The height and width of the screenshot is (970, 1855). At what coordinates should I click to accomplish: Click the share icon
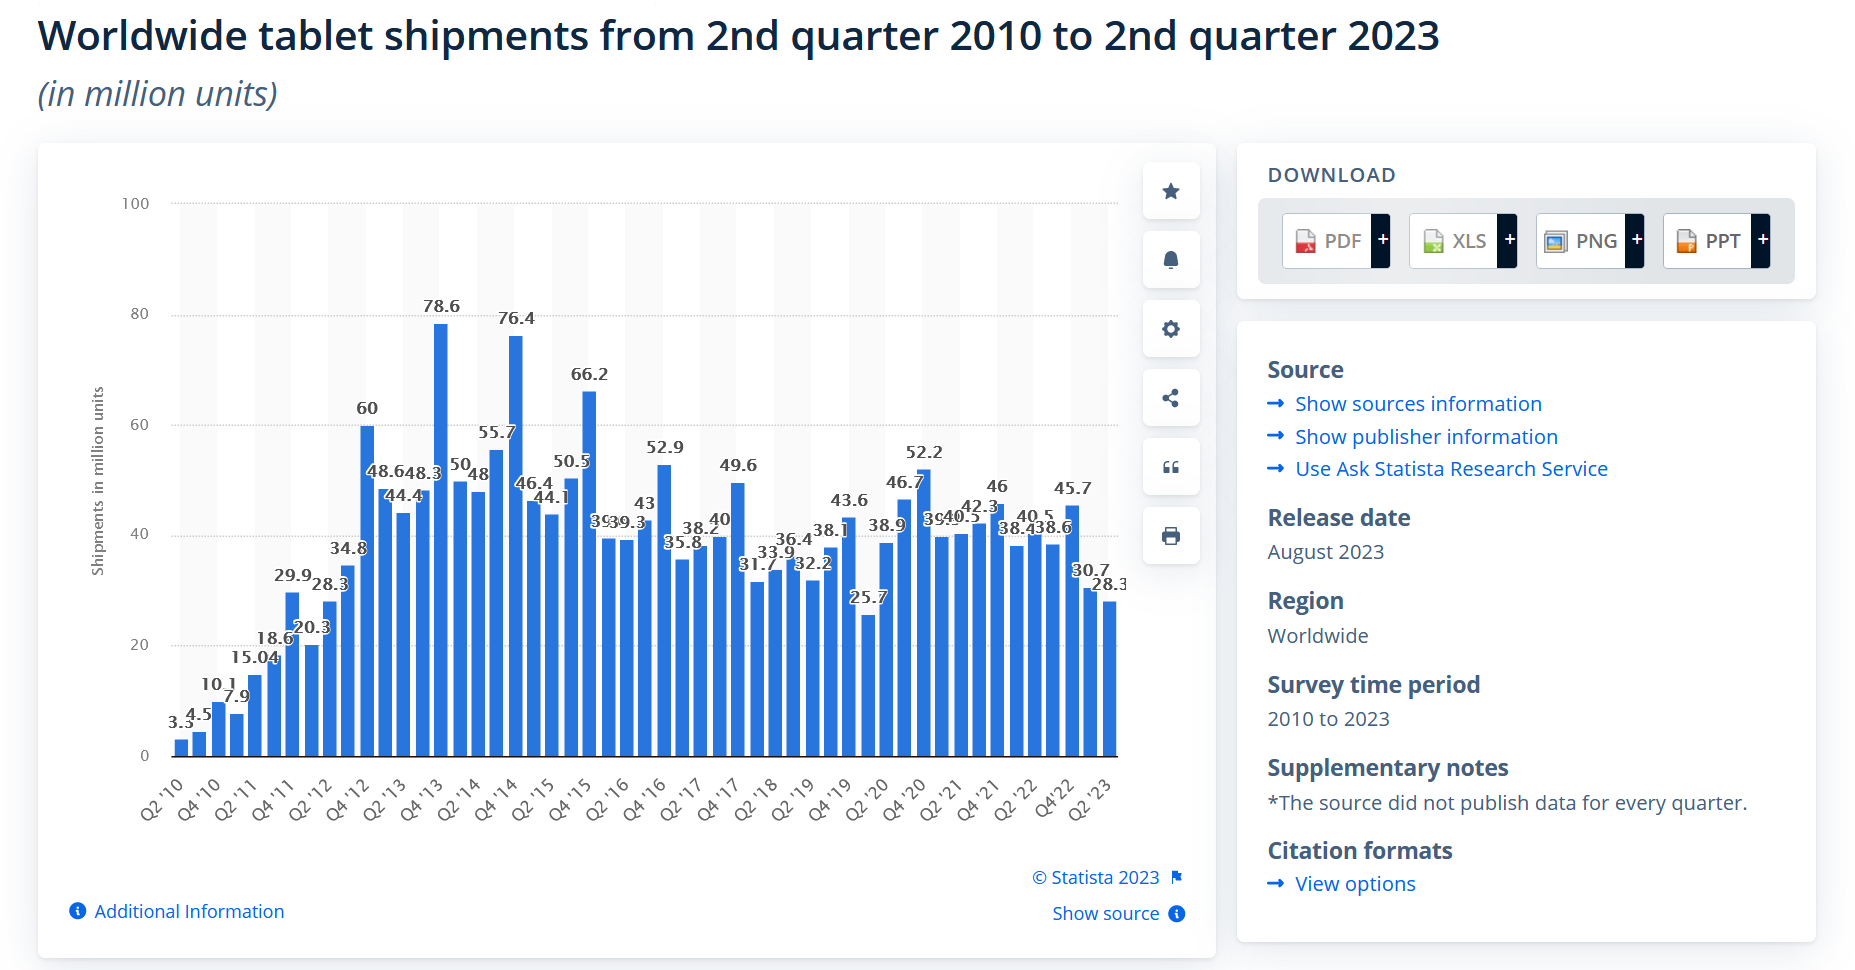(x=1171, y=398)
